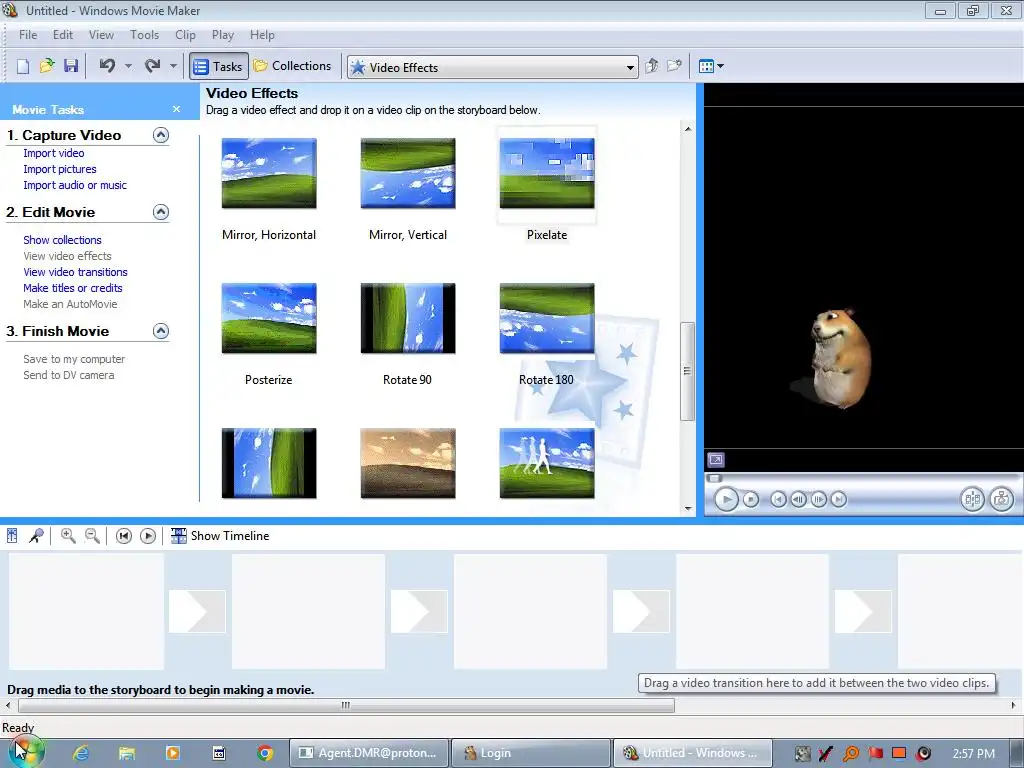Click the Zoom Timeline Out magnifier

click(93, 536)
